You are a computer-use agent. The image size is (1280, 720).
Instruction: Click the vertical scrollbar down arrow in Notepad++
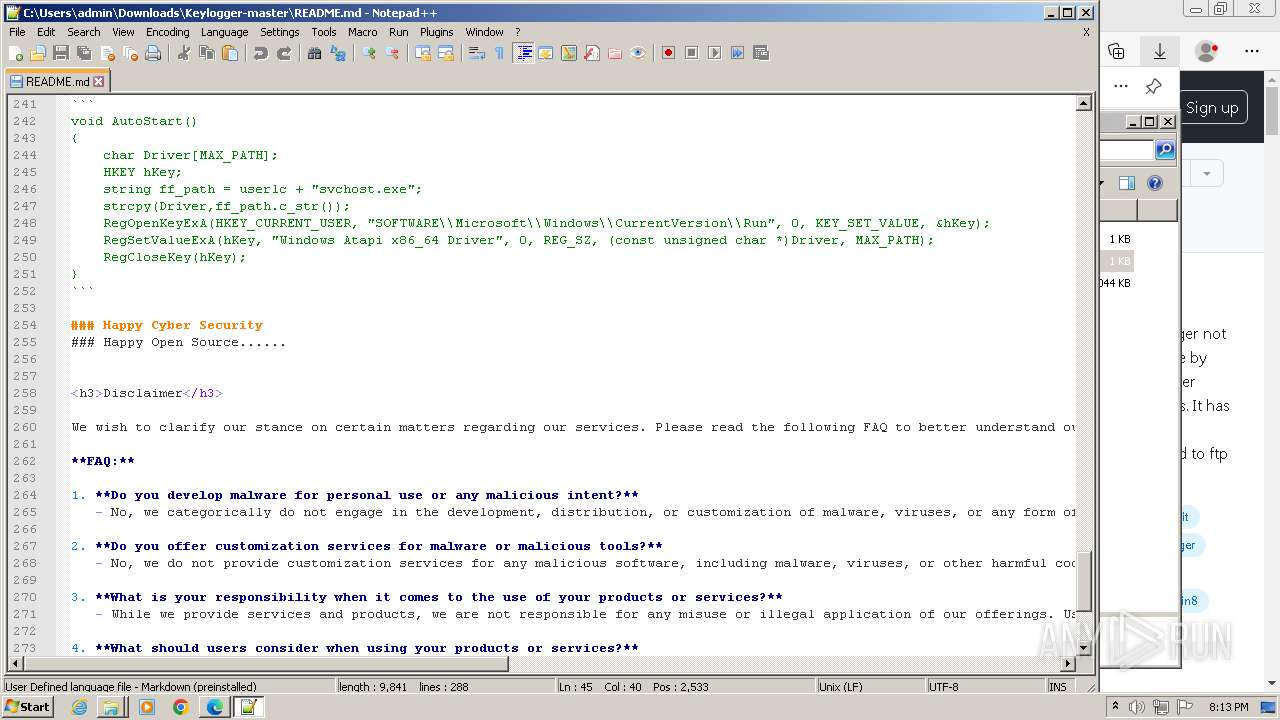pyautogui.click(x=1083, y=647)
